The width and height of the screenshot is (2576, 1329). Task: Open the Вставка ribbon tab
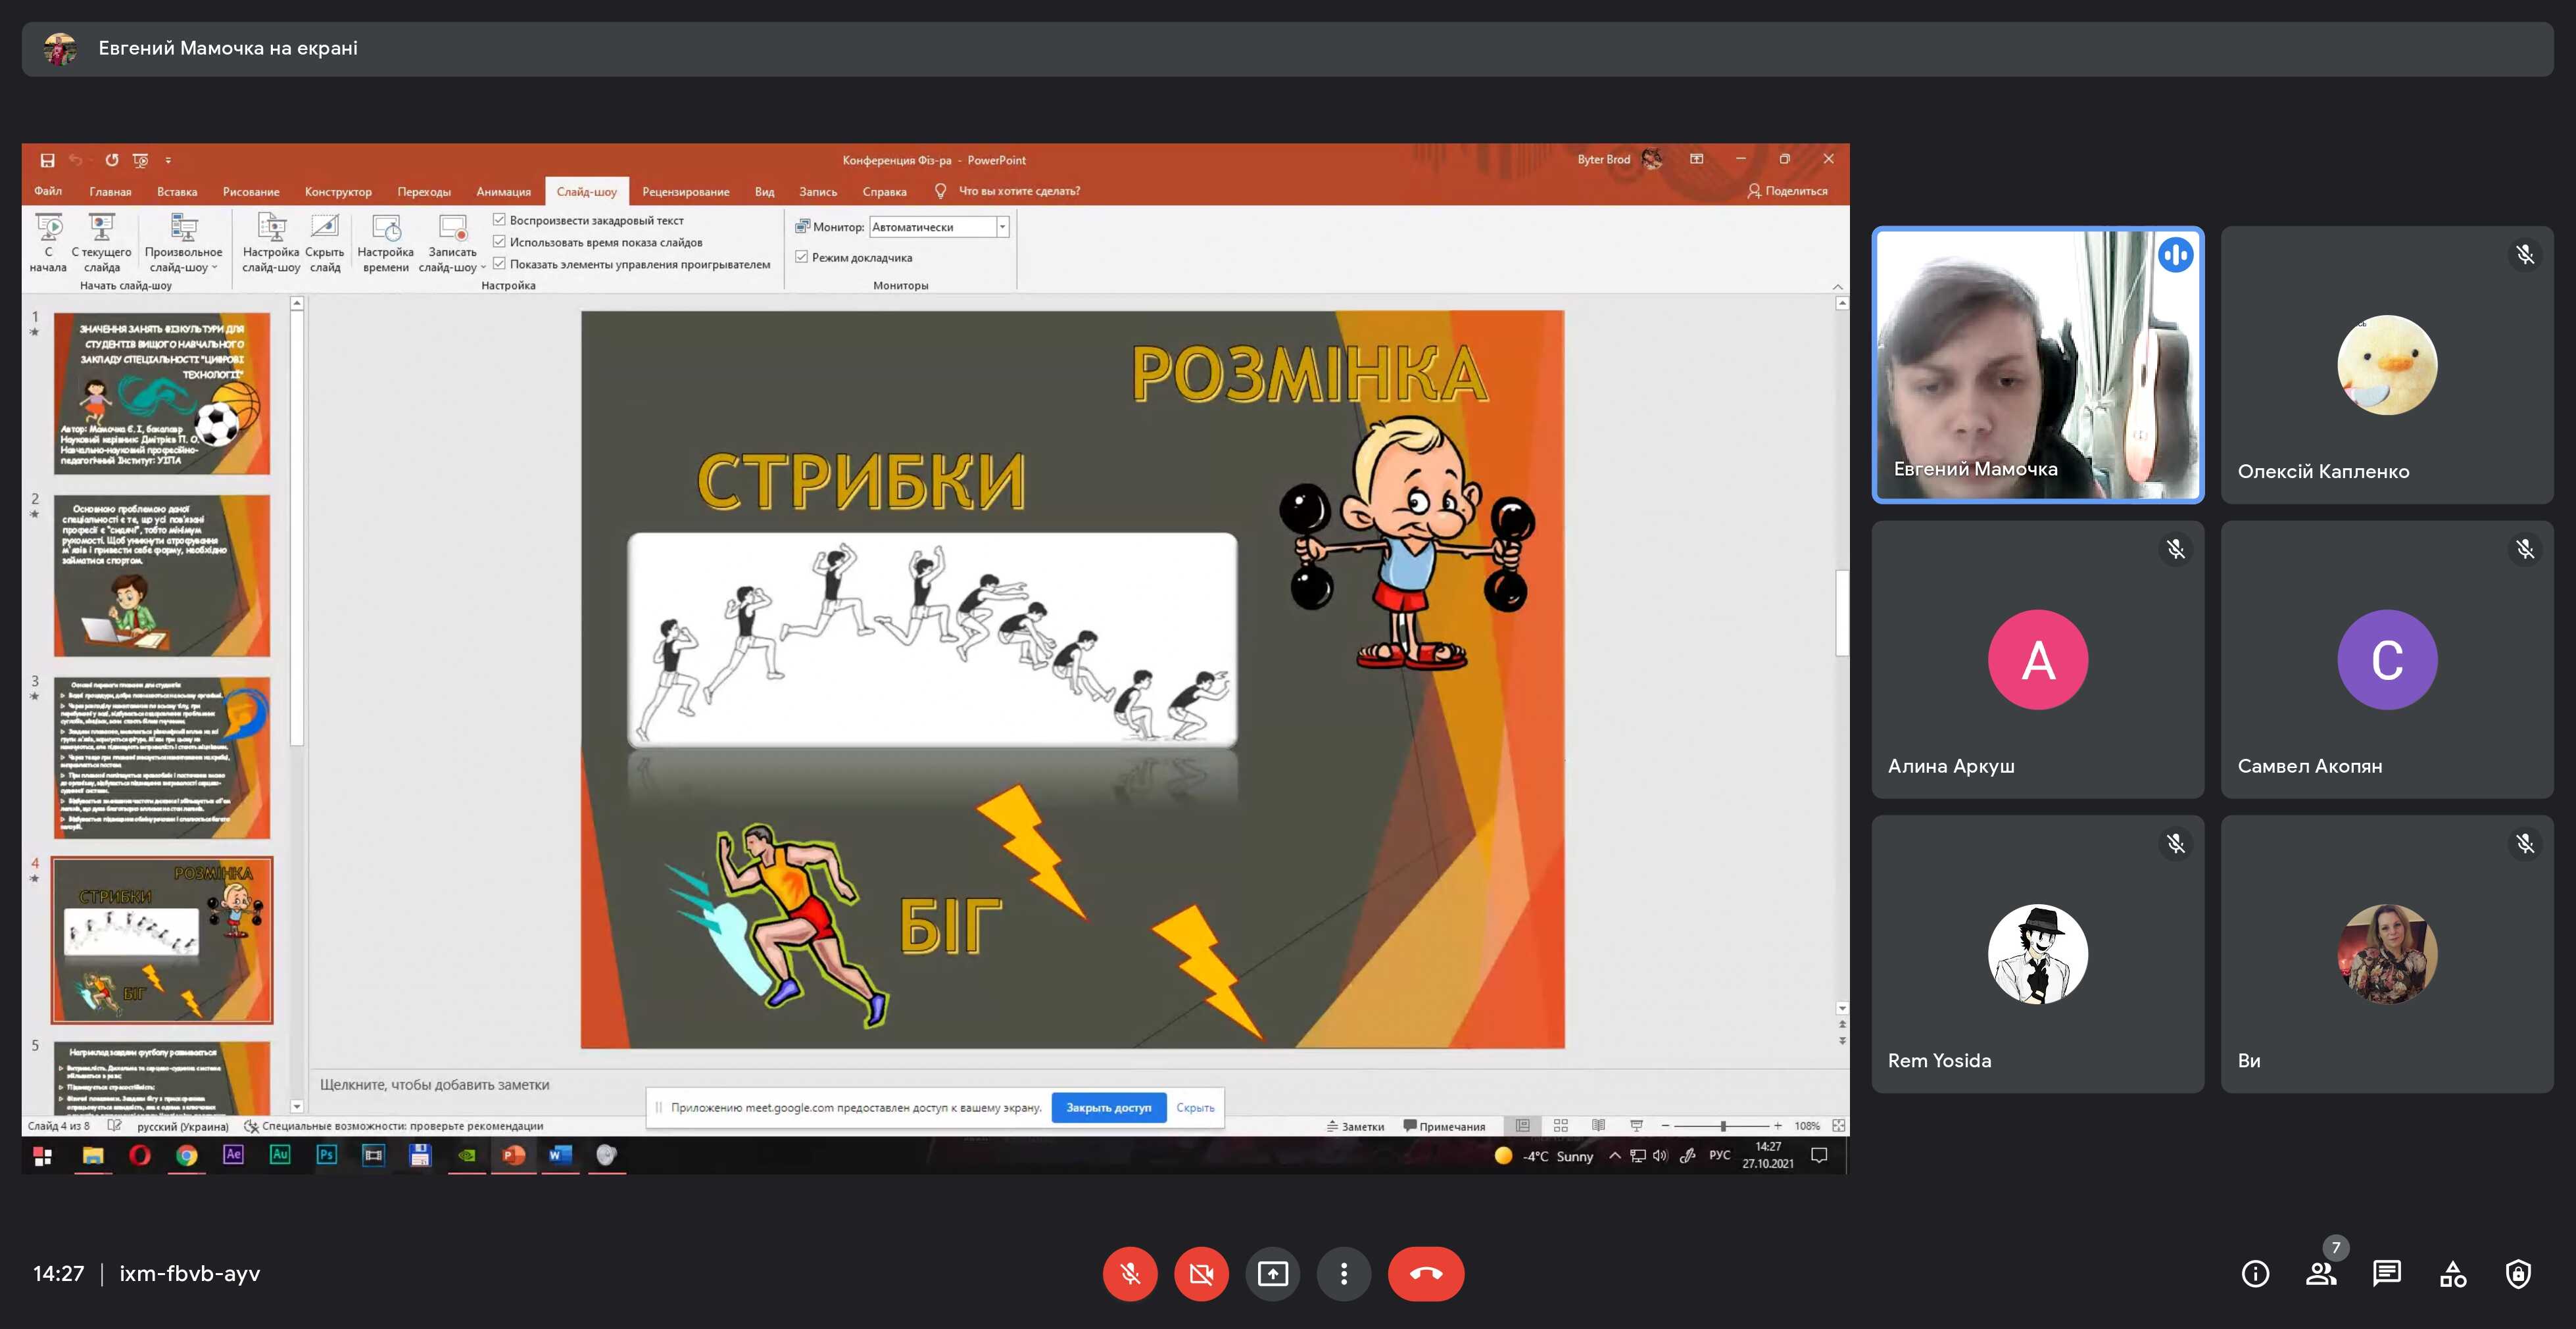pos(177,191)
